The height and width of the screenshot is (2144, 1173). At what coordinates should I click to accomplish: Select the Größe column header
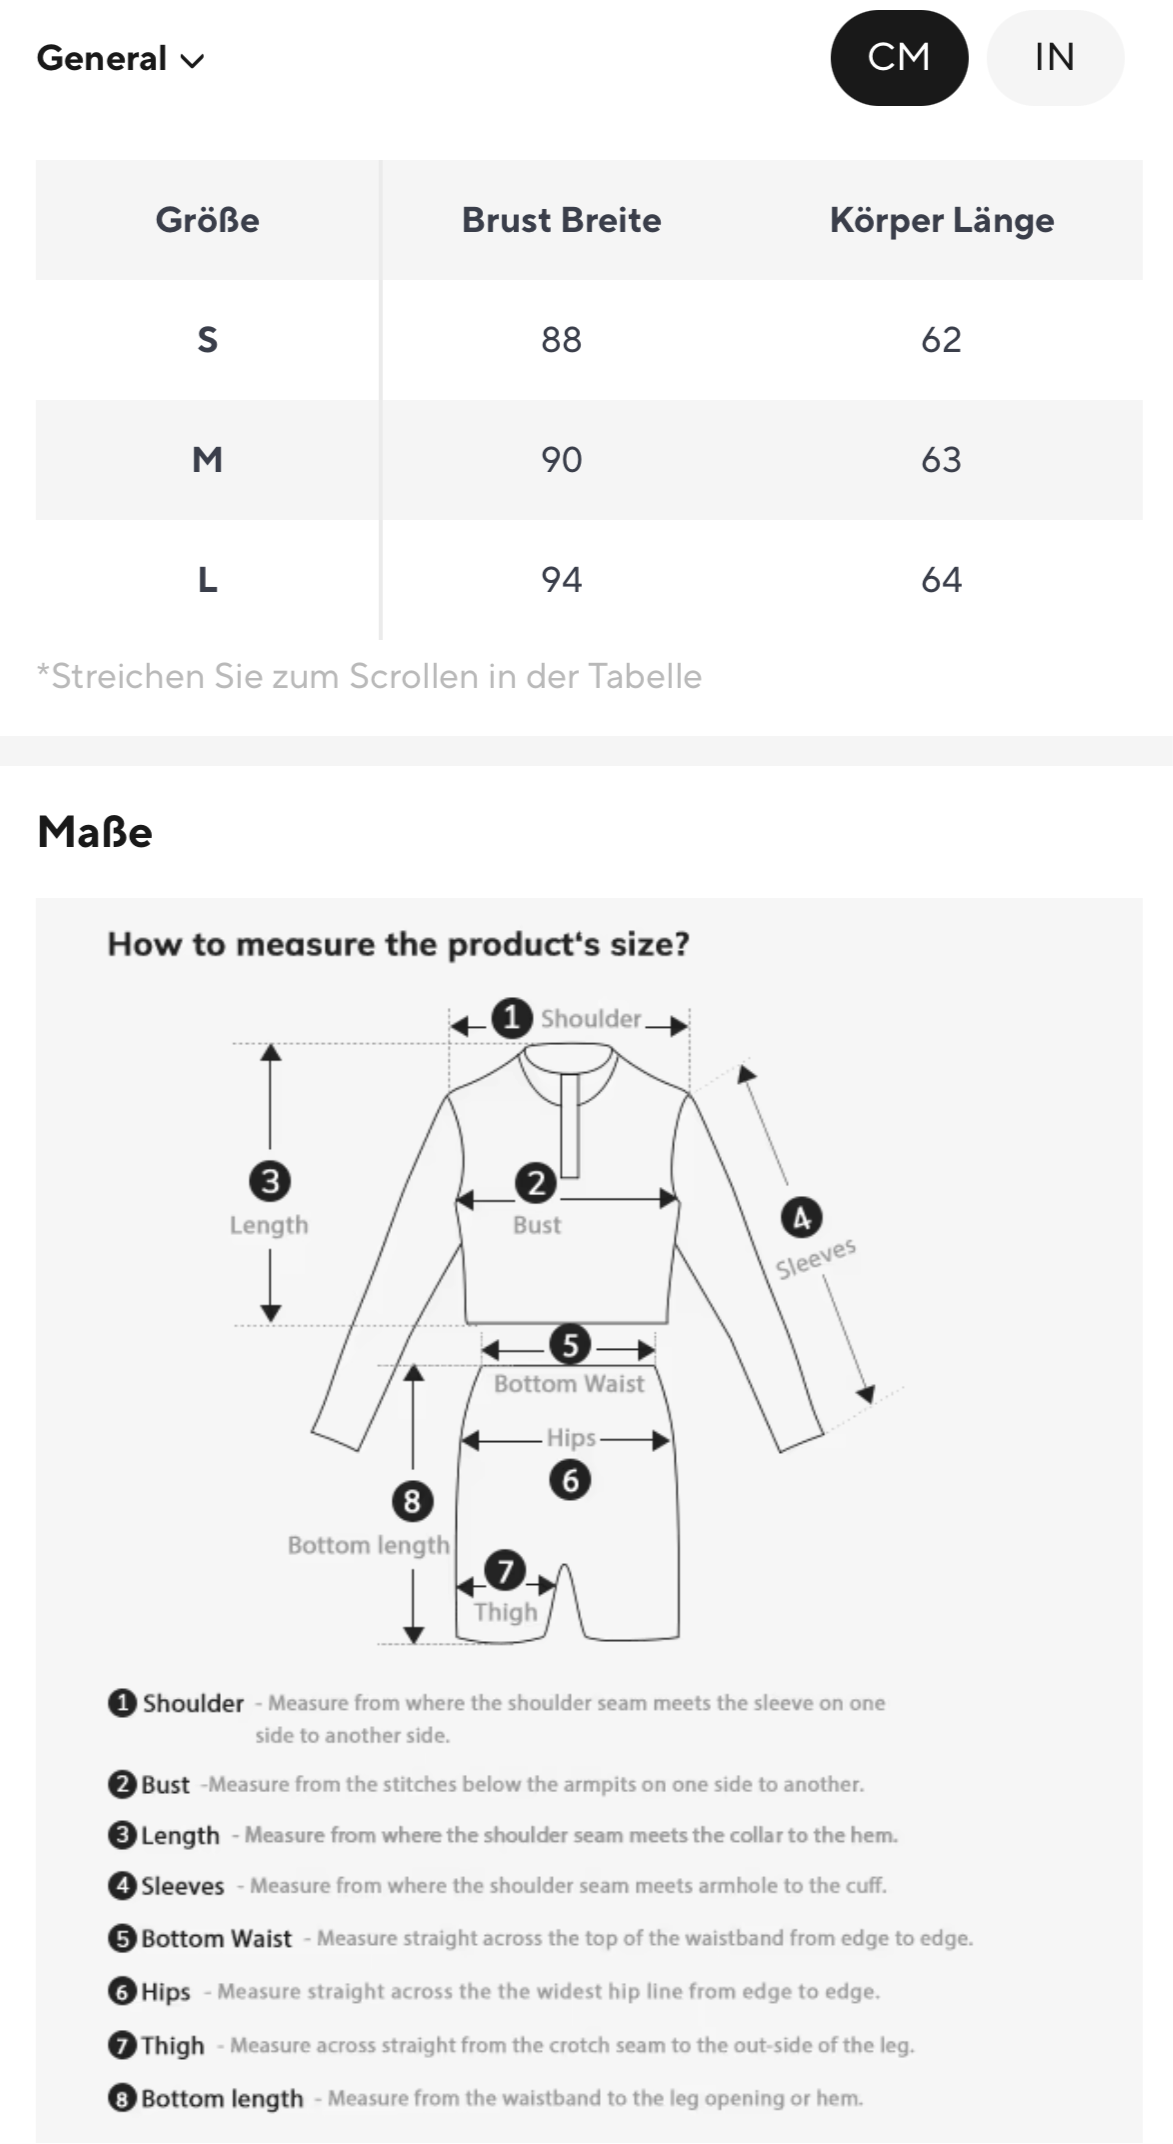(207, 220)
